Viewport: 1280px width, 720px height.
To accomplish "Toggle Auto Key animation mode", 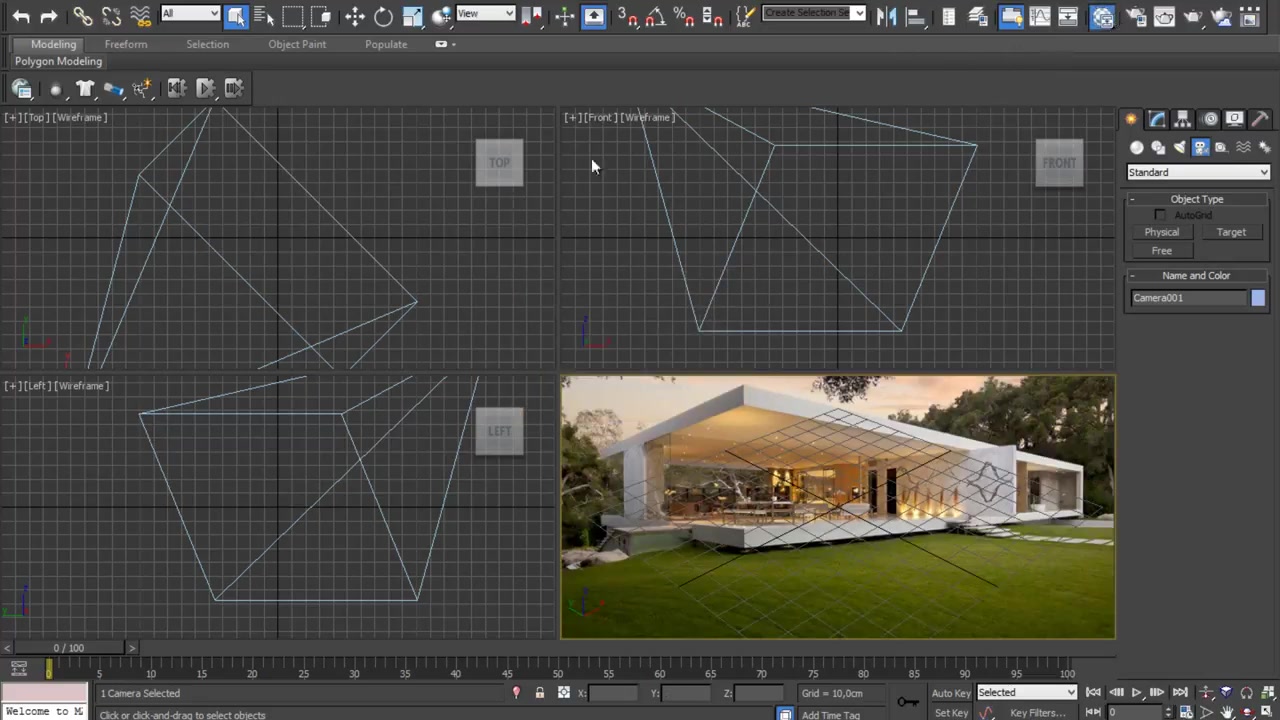I will 951,692.
